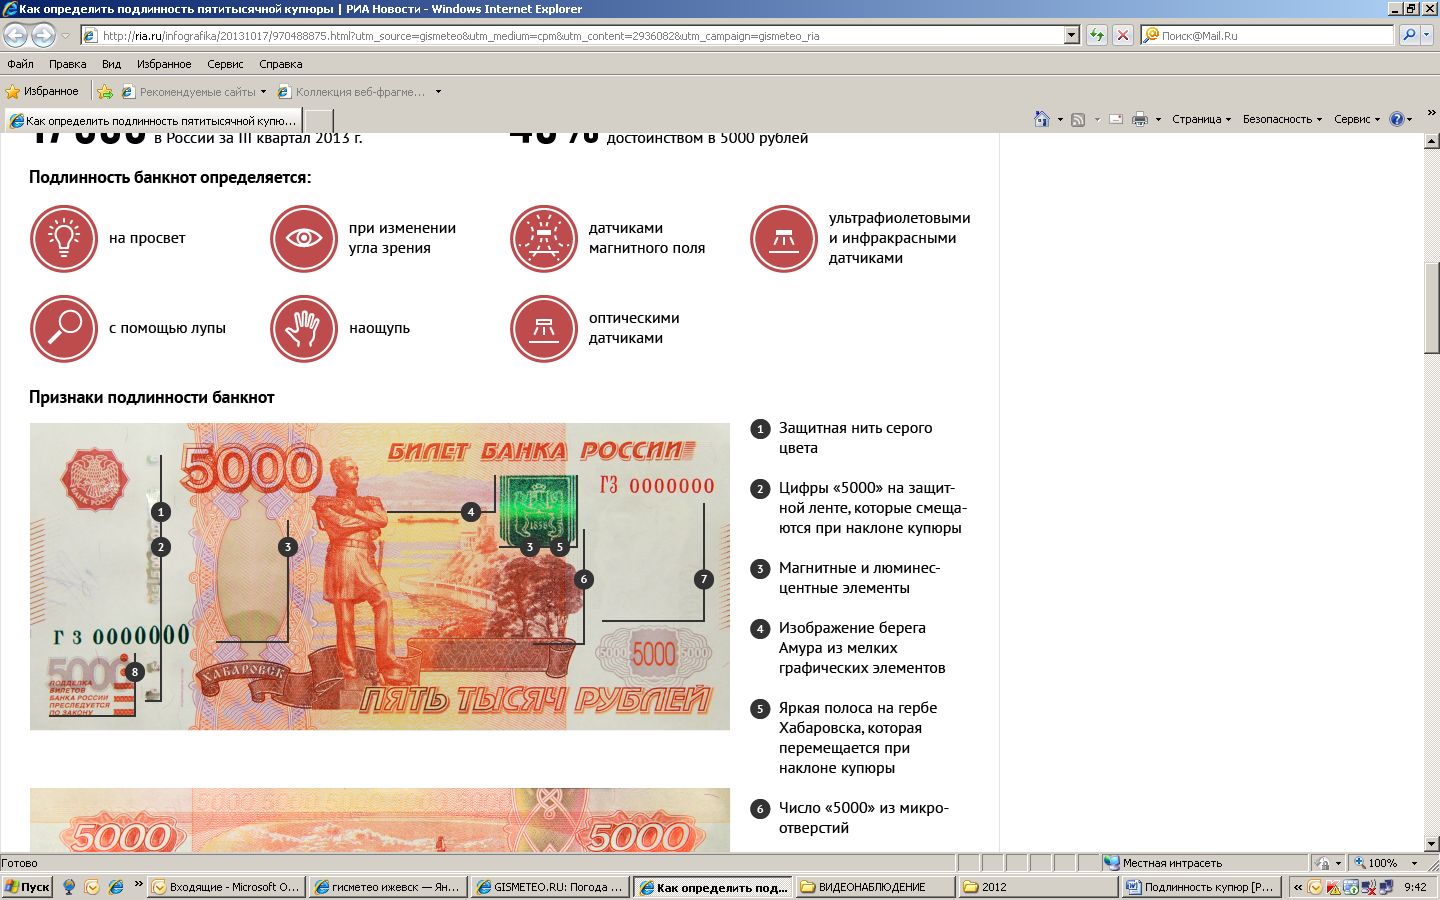Viewport: 1440px width, 900px height.
Task: Click the scroll down arrow
Action: [x=1431, y=844]
